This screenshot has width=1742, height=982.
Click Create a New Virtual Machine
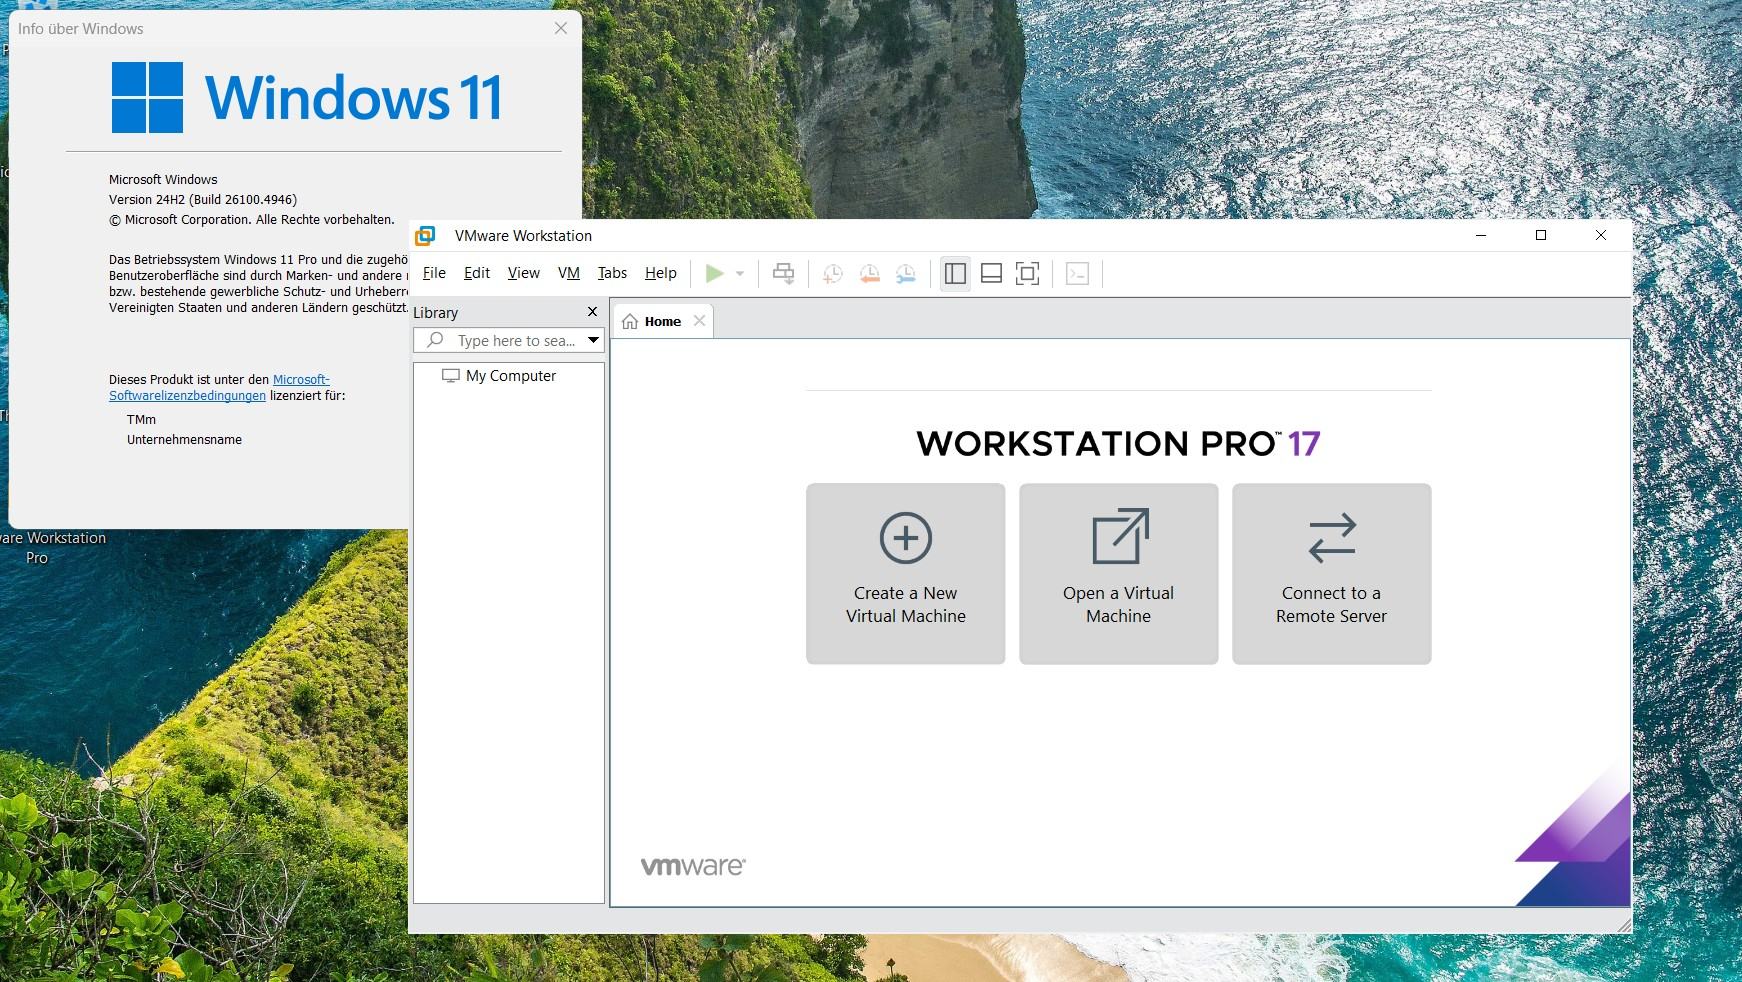tap(906, 573)
